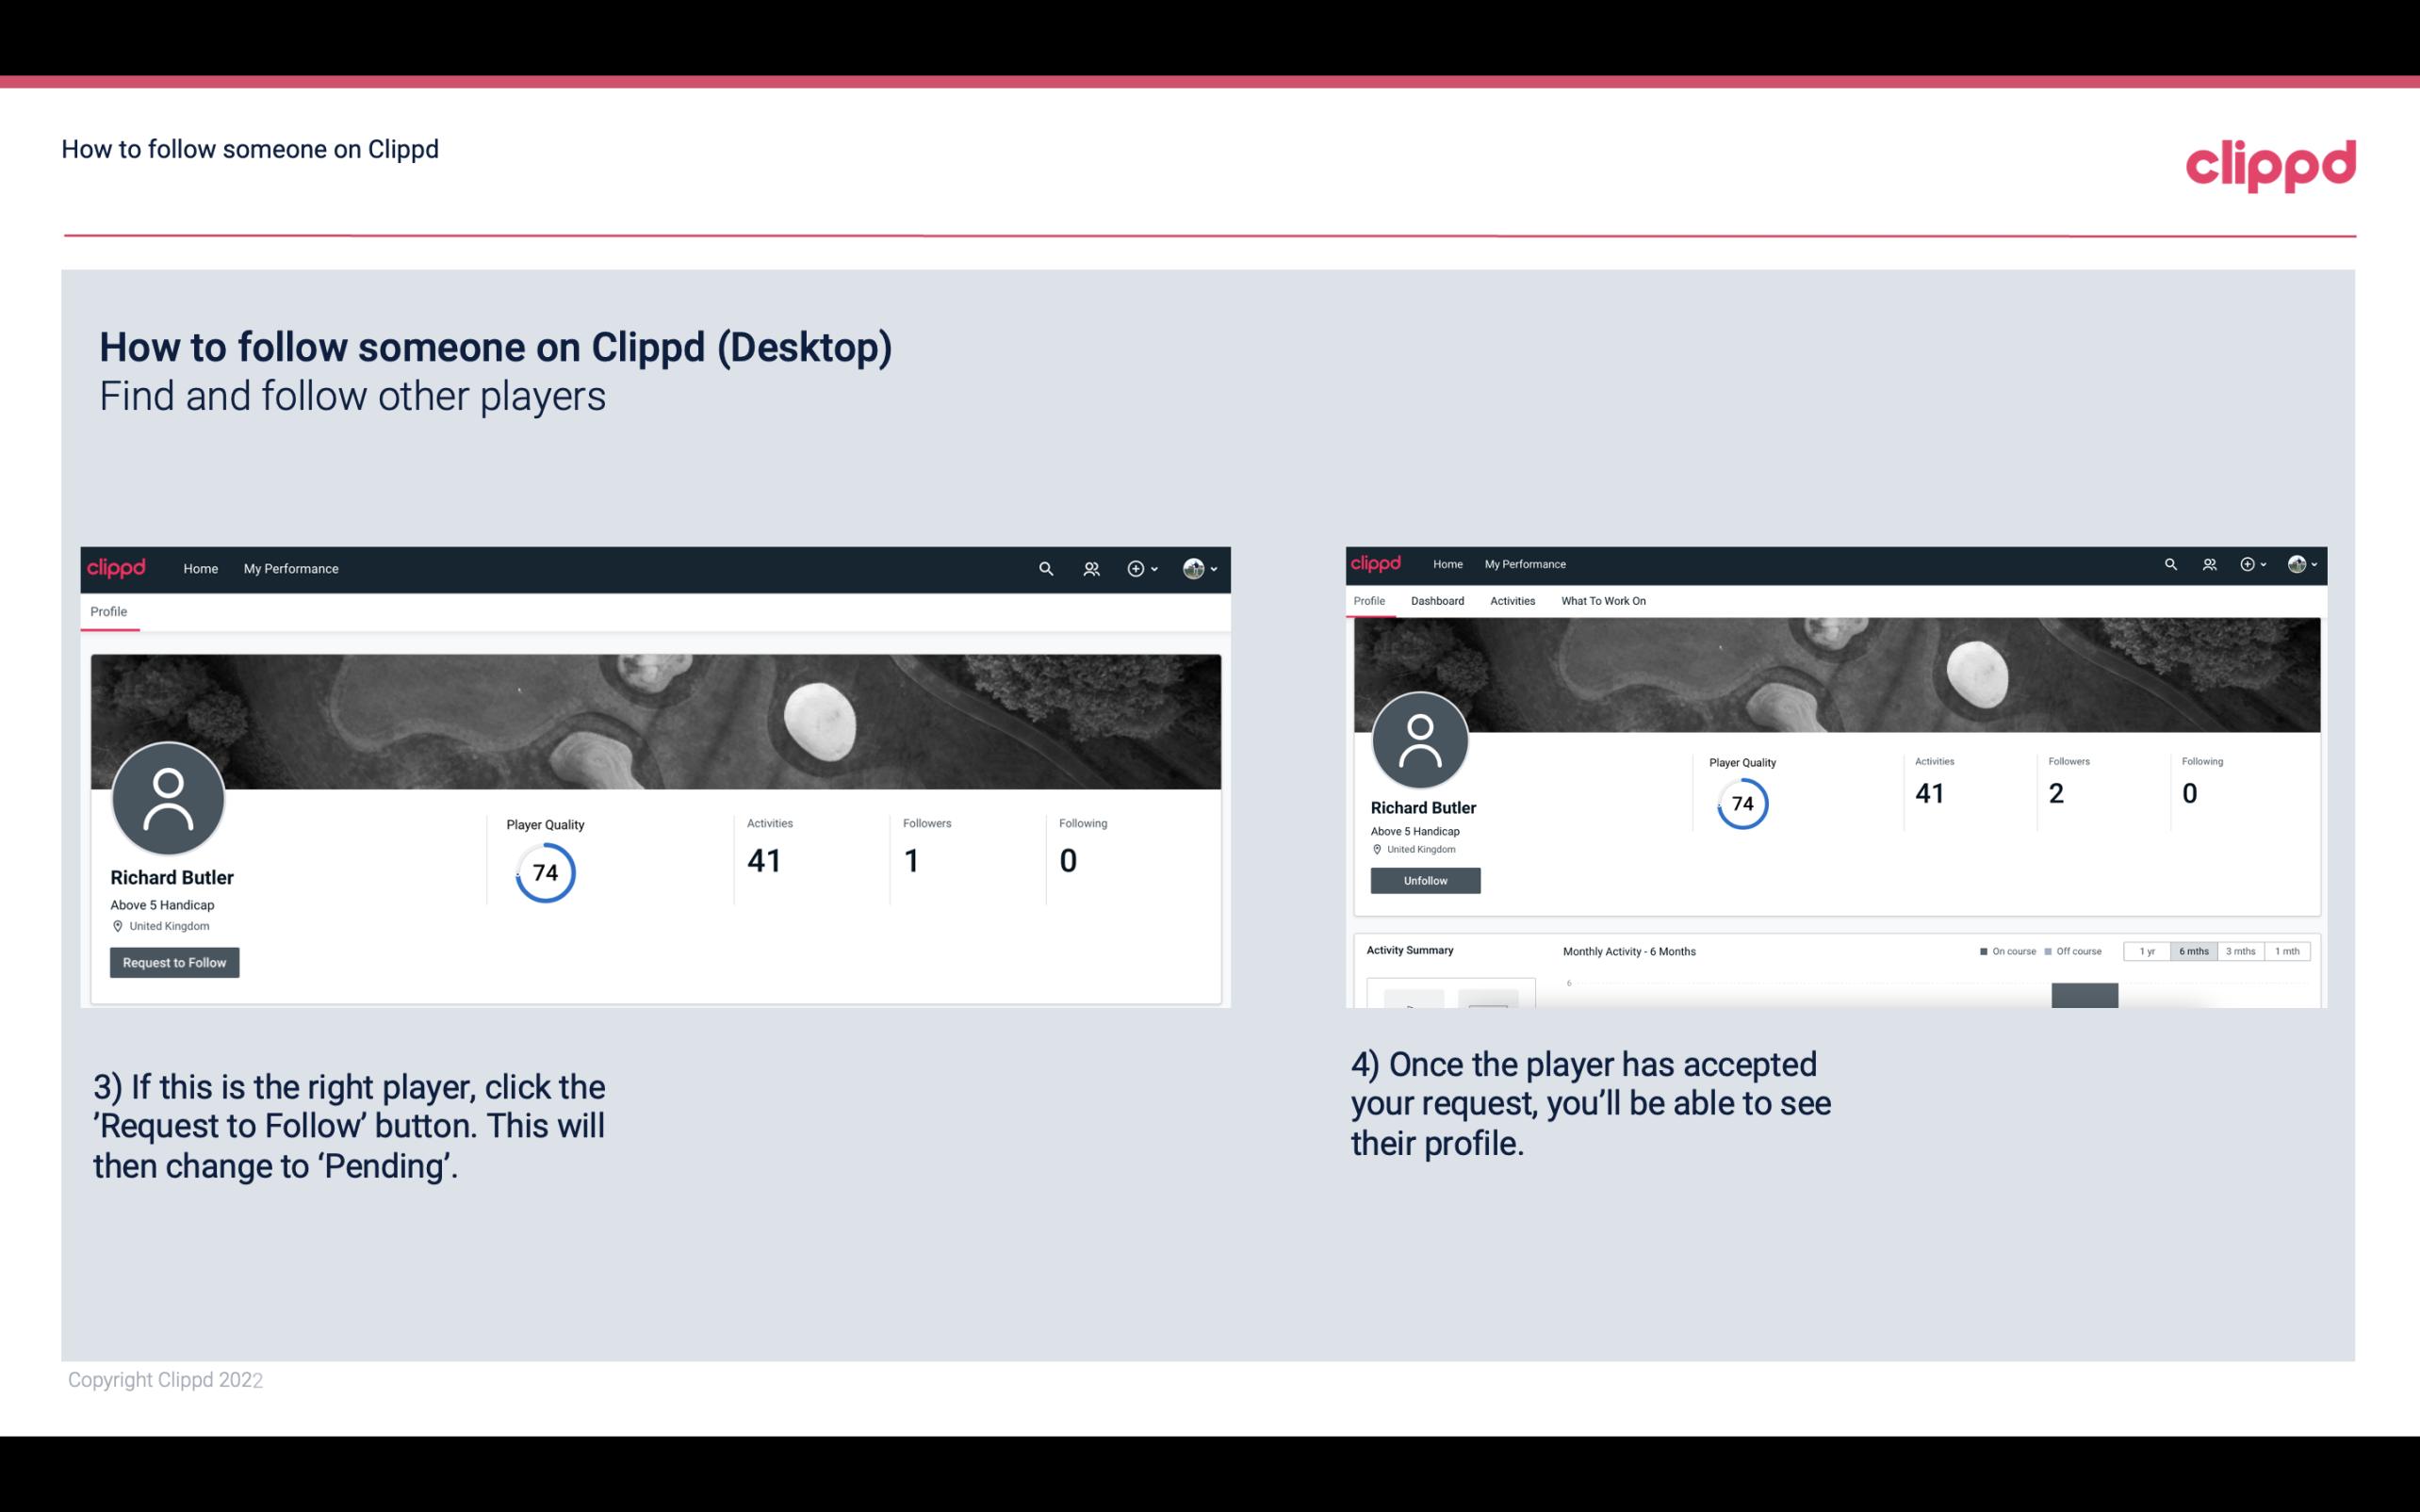
Task: Toggle the 6 months activity view
Action: [x=2194, y=951]
